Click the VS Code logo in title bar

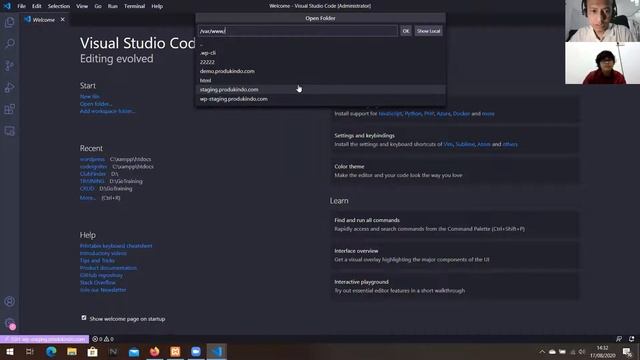tap(7, 6)
